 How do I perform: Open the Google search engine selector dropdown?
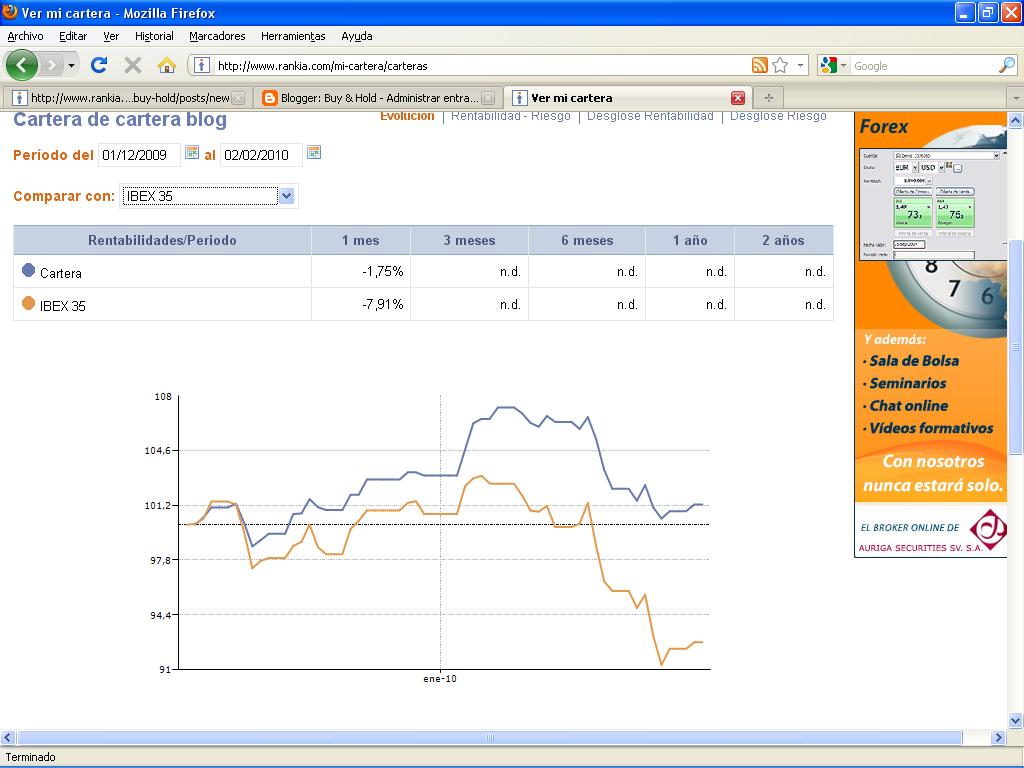pos(834,65)
